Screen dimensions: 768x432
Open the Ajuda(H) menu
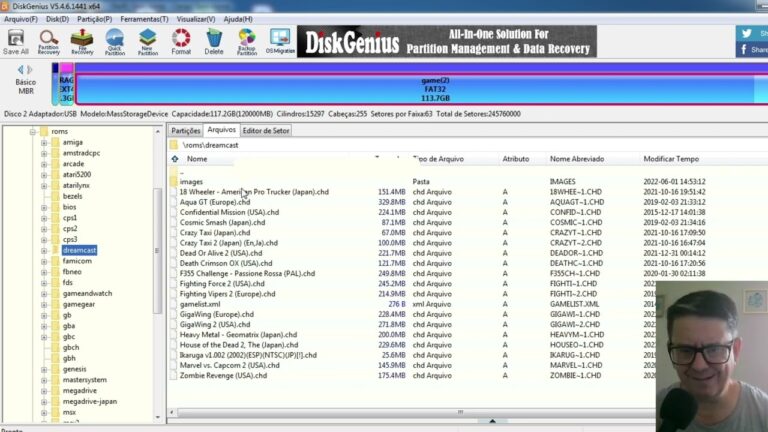238,19
